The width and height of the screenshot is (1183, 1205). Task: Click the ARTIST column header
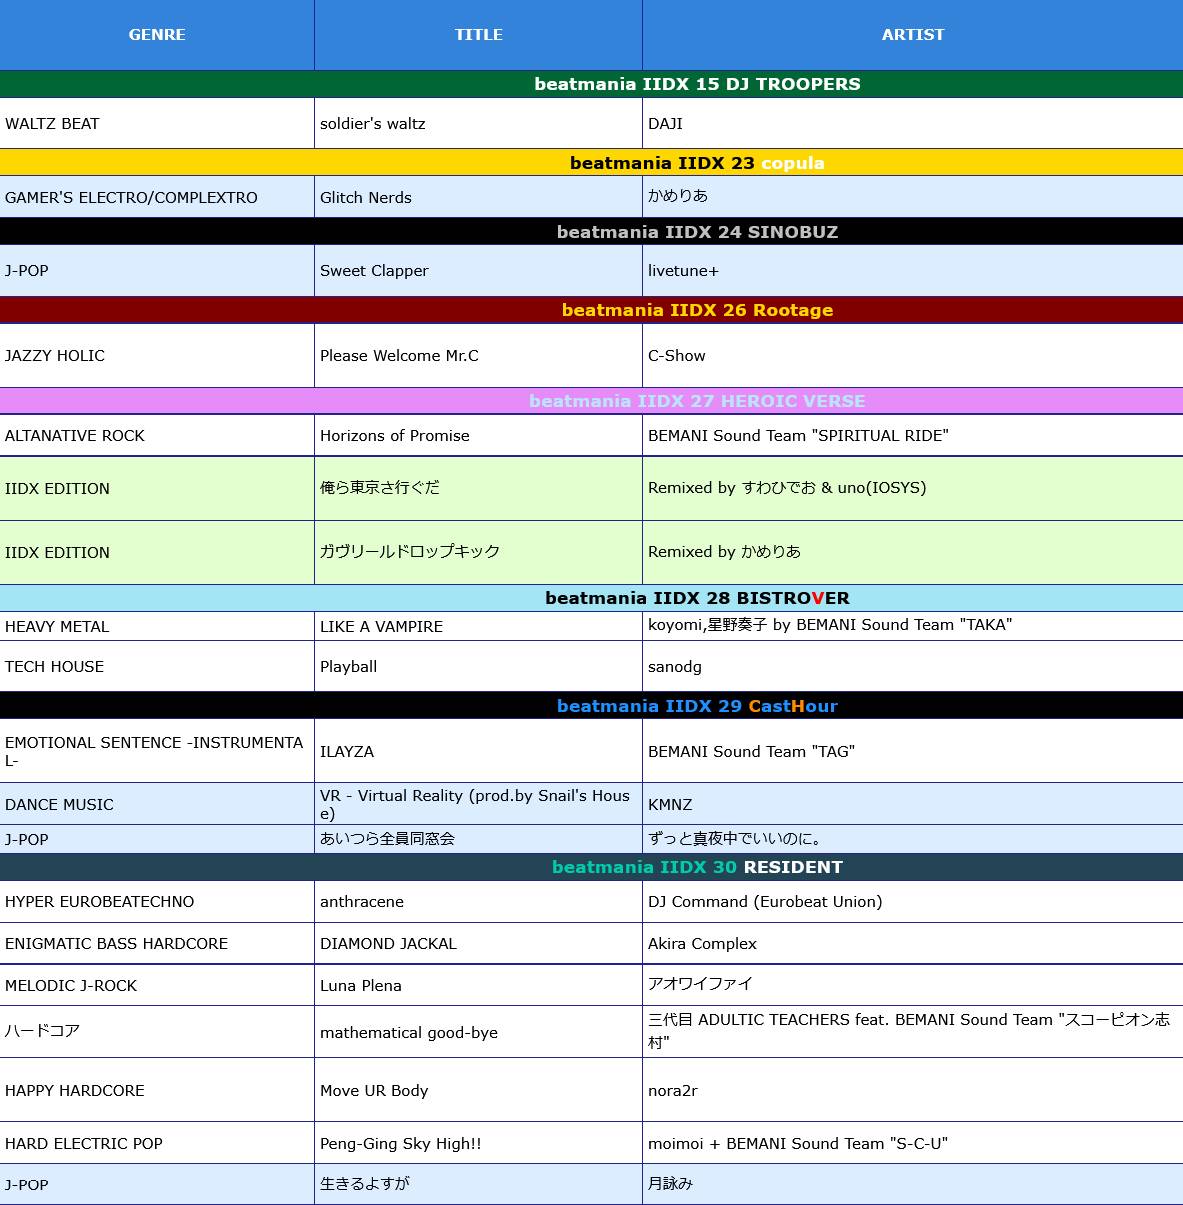coord(913,35)
